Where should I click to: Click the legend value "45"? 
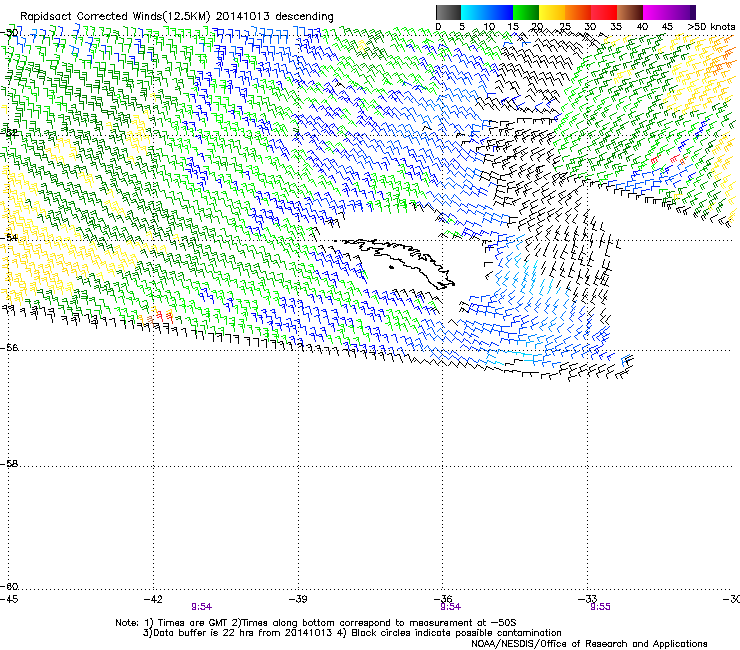coord(667,27)
